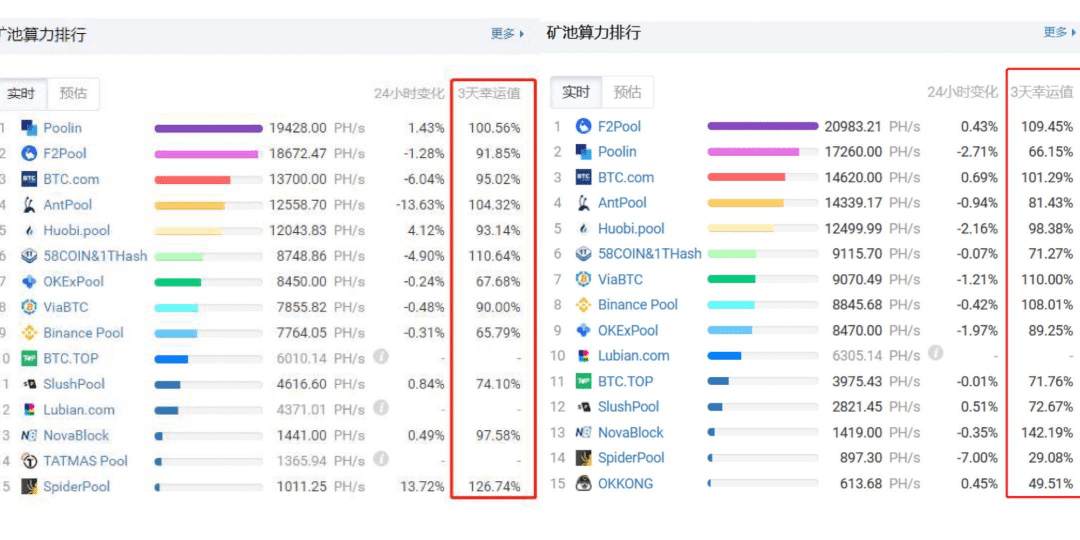Open the SpiderPool link in left panel
This screenshot has height=540, width=1080.
76,486
